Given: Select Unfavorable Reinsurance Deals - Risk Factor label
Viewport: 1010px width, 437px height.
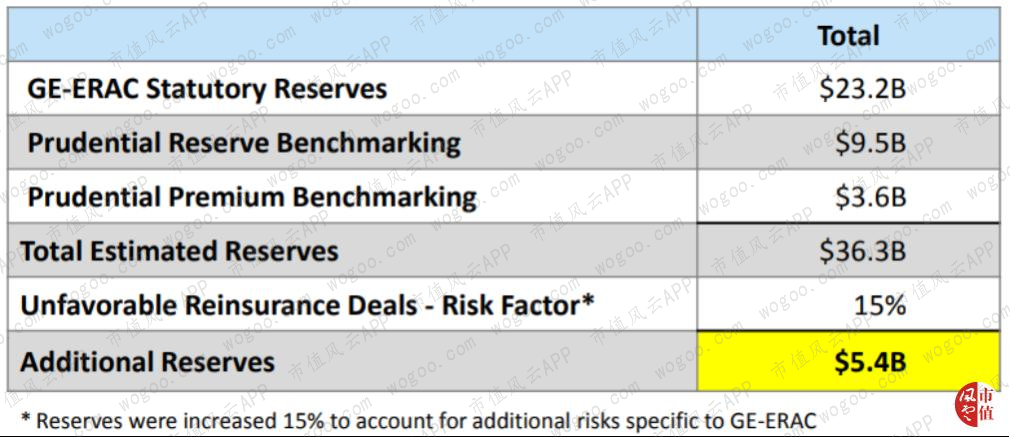Looking at the screenshot, I should (x=307, y=304).
